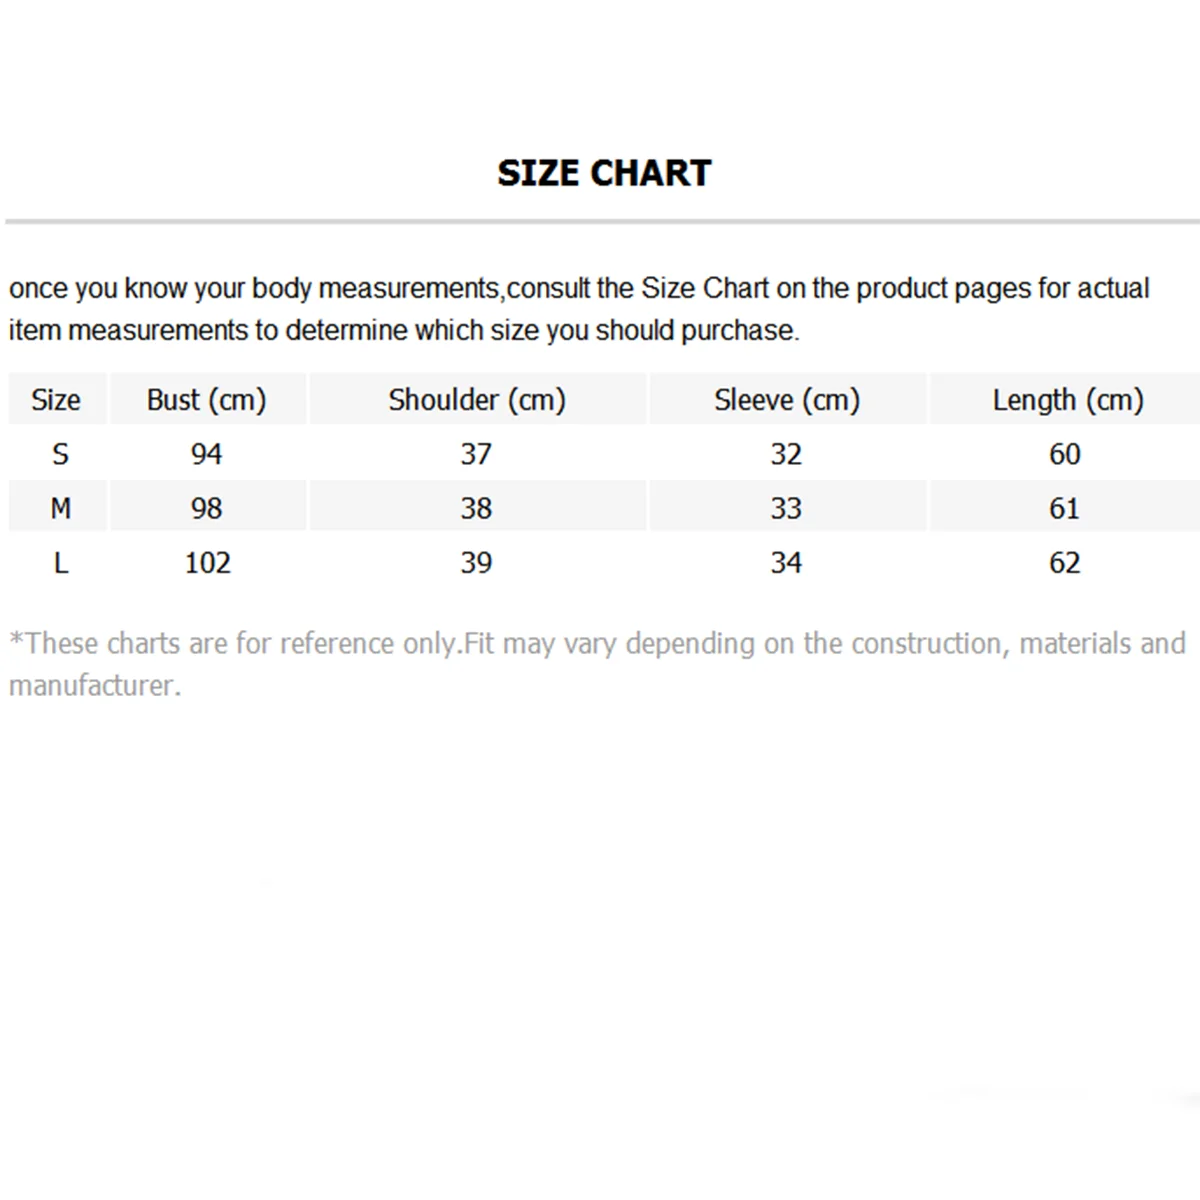Select the L size row label
The height and width of the screenshot is (1200, 1200).
pyautogui.click(x=60, y=562)
